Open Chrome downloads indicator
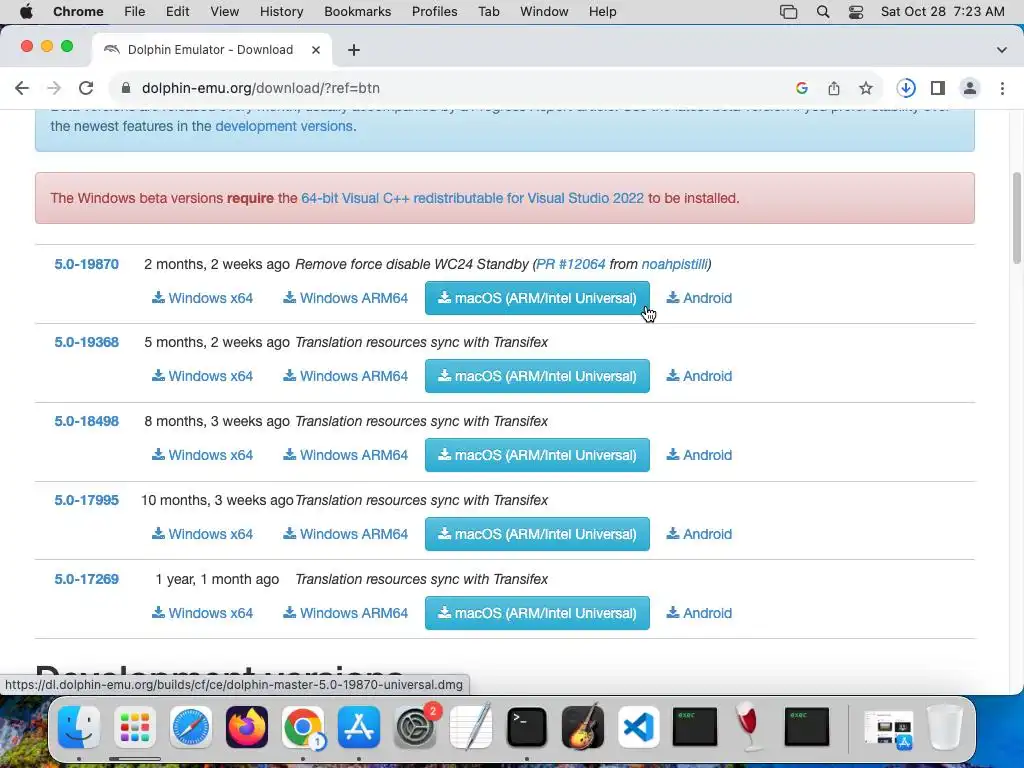1024x768 pixels. coord(906,88)
